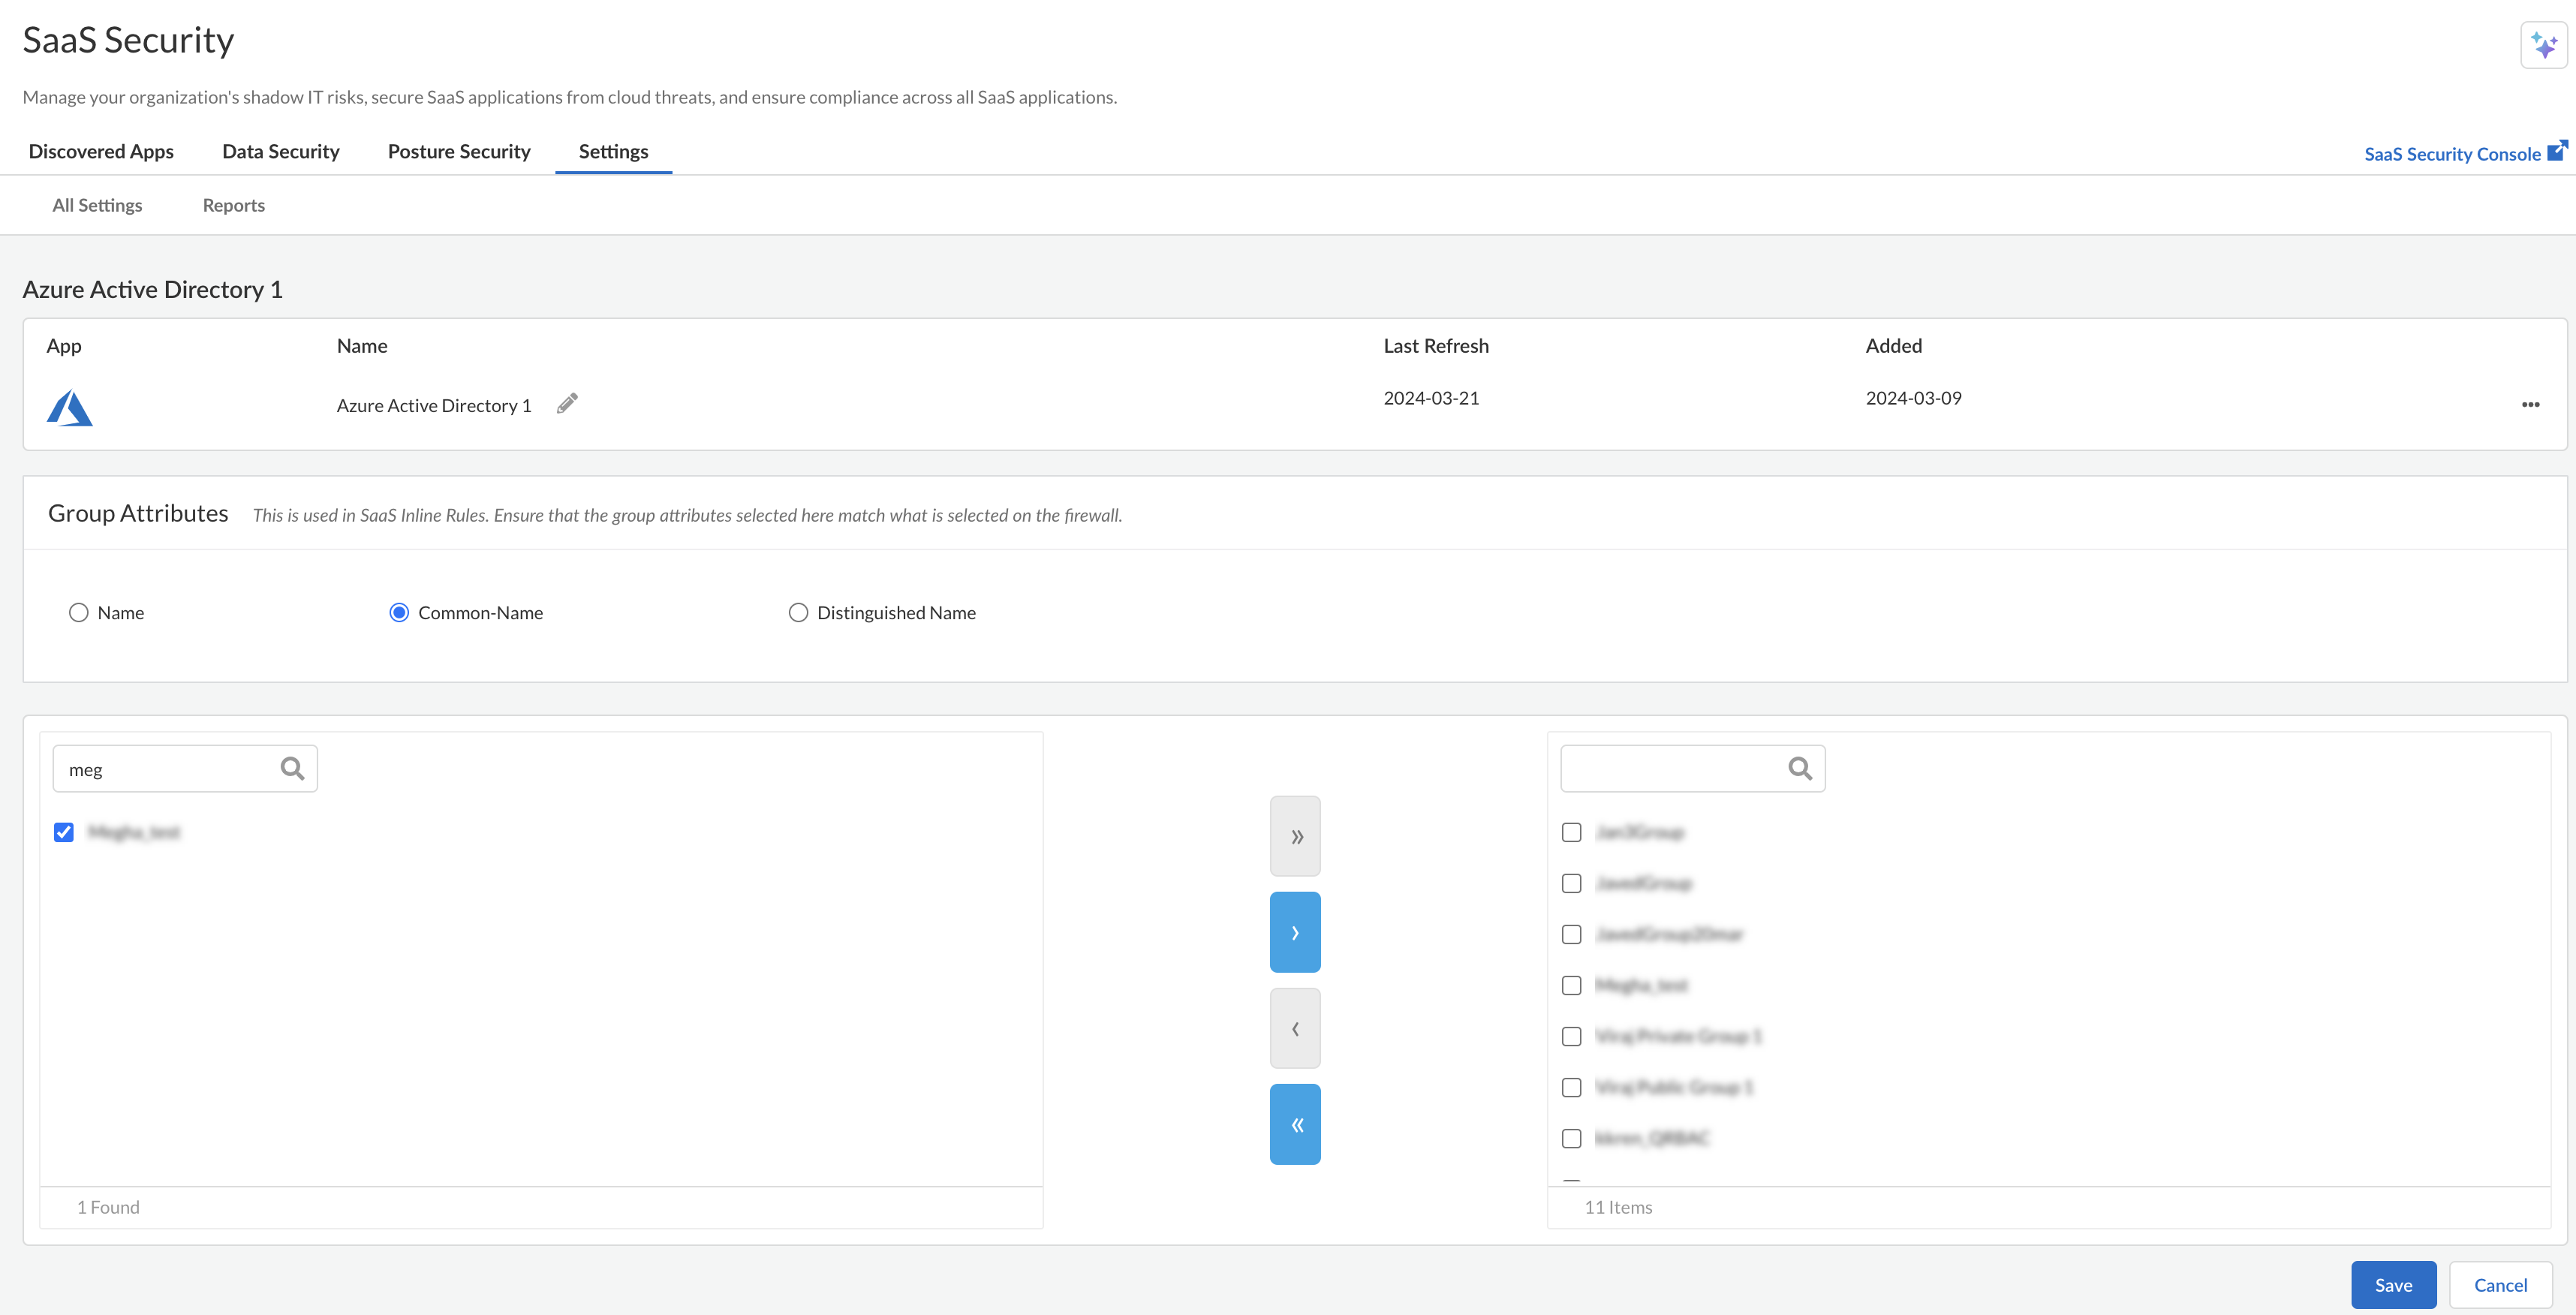
Task: Switch to the Posture Security tab
Action: (x=458, y=151)
